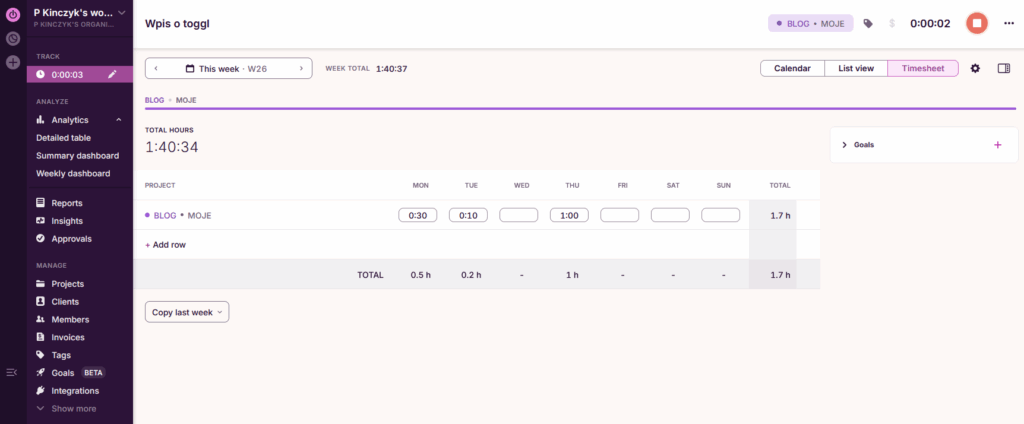Edit Tuesday 0:10 time cell

pos(468,215)
